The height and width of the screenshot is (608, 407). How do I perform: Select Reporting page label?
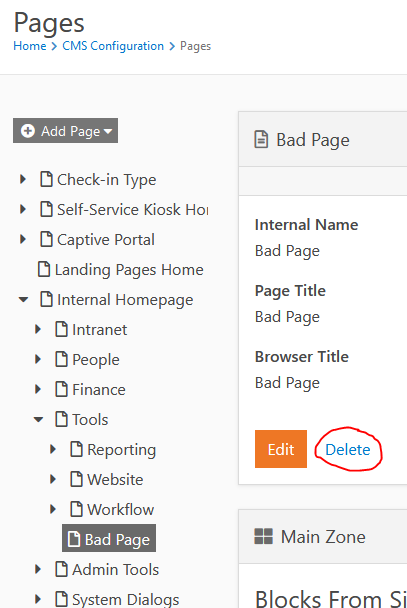tap(122, 450)
